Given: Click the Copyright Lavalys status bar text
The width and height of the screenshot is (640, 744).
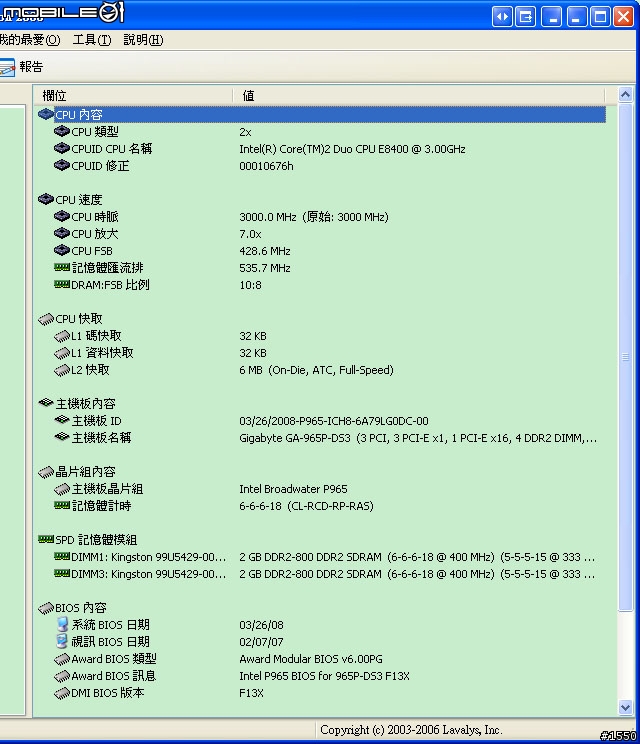Looking at the screenshot, I should tap(411, 730).
